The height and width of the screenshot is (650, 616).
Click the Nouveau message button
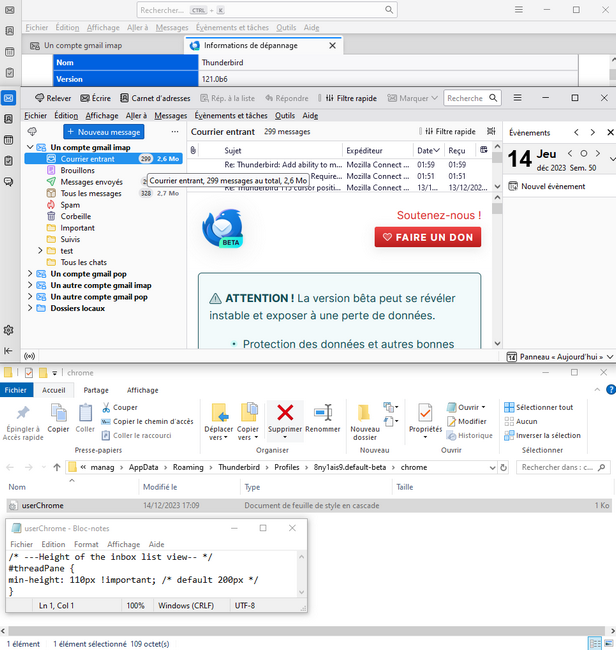pos(104,132)
